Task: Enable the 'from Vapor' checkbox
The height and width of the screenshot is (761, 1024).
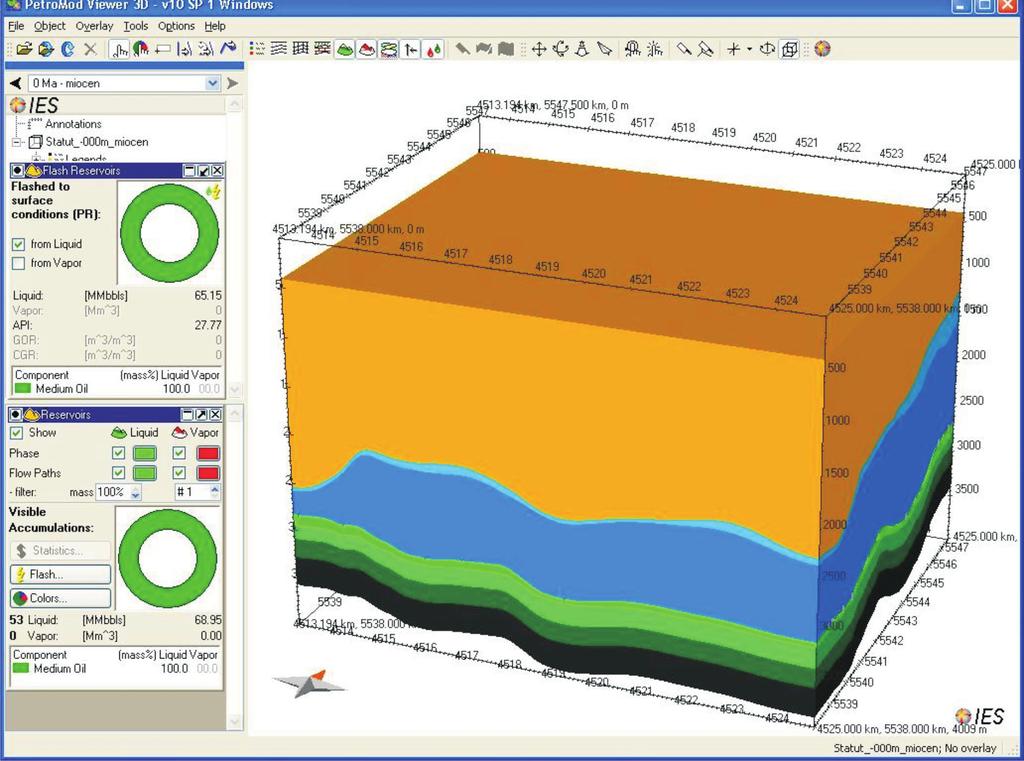Action: coord(18,263)
